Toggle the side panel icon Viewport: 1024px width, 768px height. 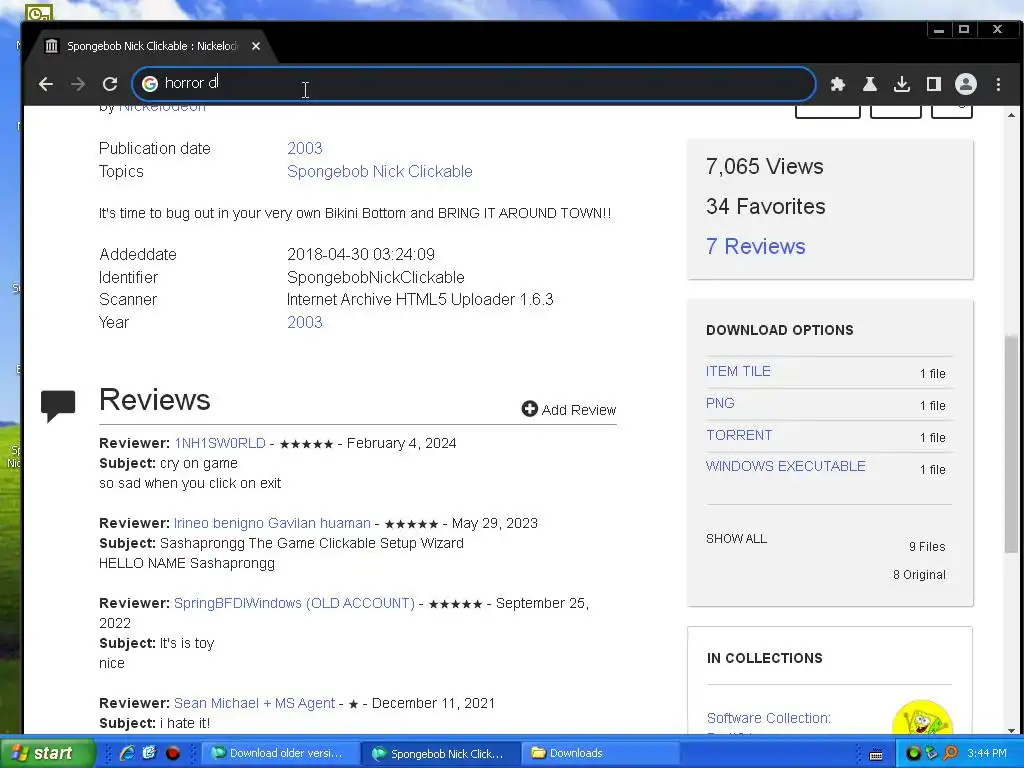(x=934, y=84)
